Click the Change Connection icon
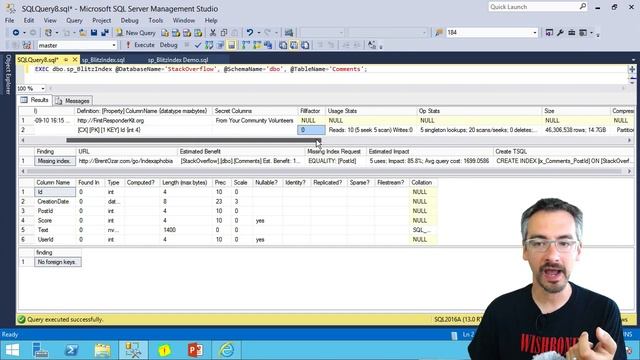The width and height of the screenshot is (640, 360). click(27, 45)
